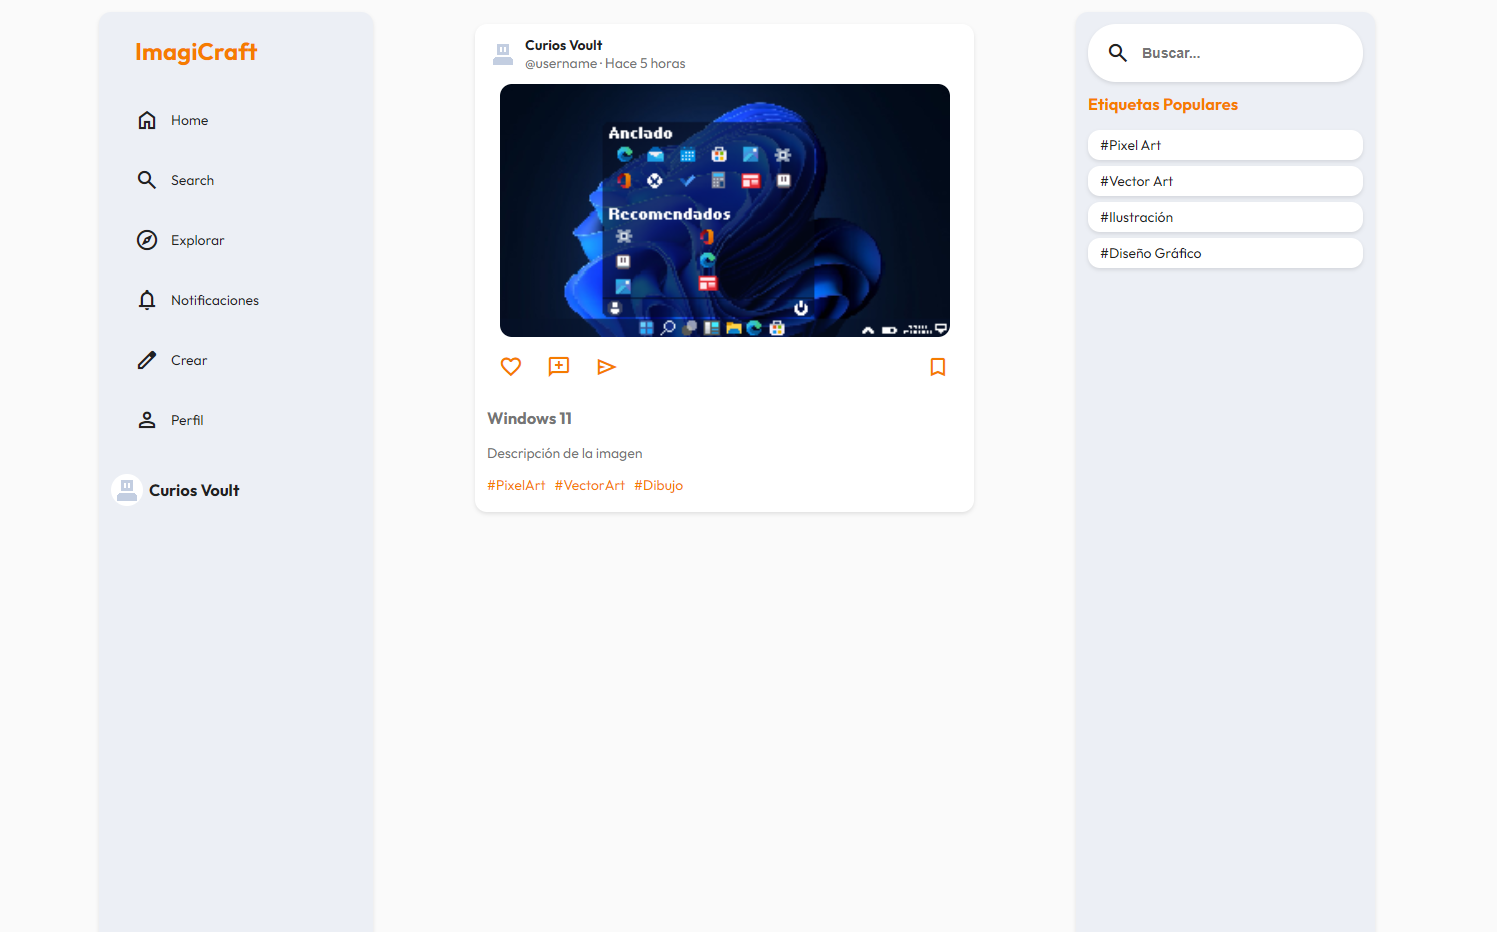The width and height of the screenshot is (1497, 932).
Task: Open the #Dibujo post hashtag
Action: [658, 485]
